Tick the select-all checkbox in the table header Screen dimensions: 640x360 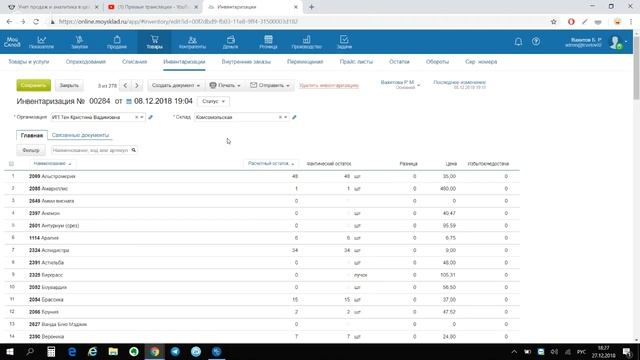coord(11,164)
